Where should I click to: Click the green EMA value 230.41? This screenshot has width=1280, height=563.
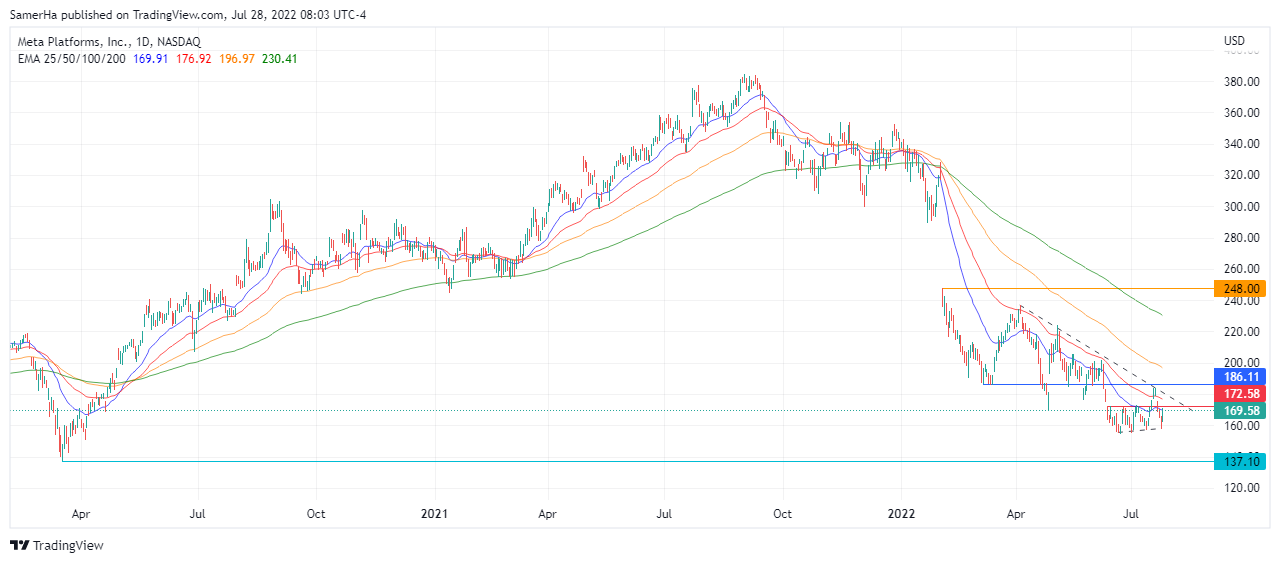(279, 59)
